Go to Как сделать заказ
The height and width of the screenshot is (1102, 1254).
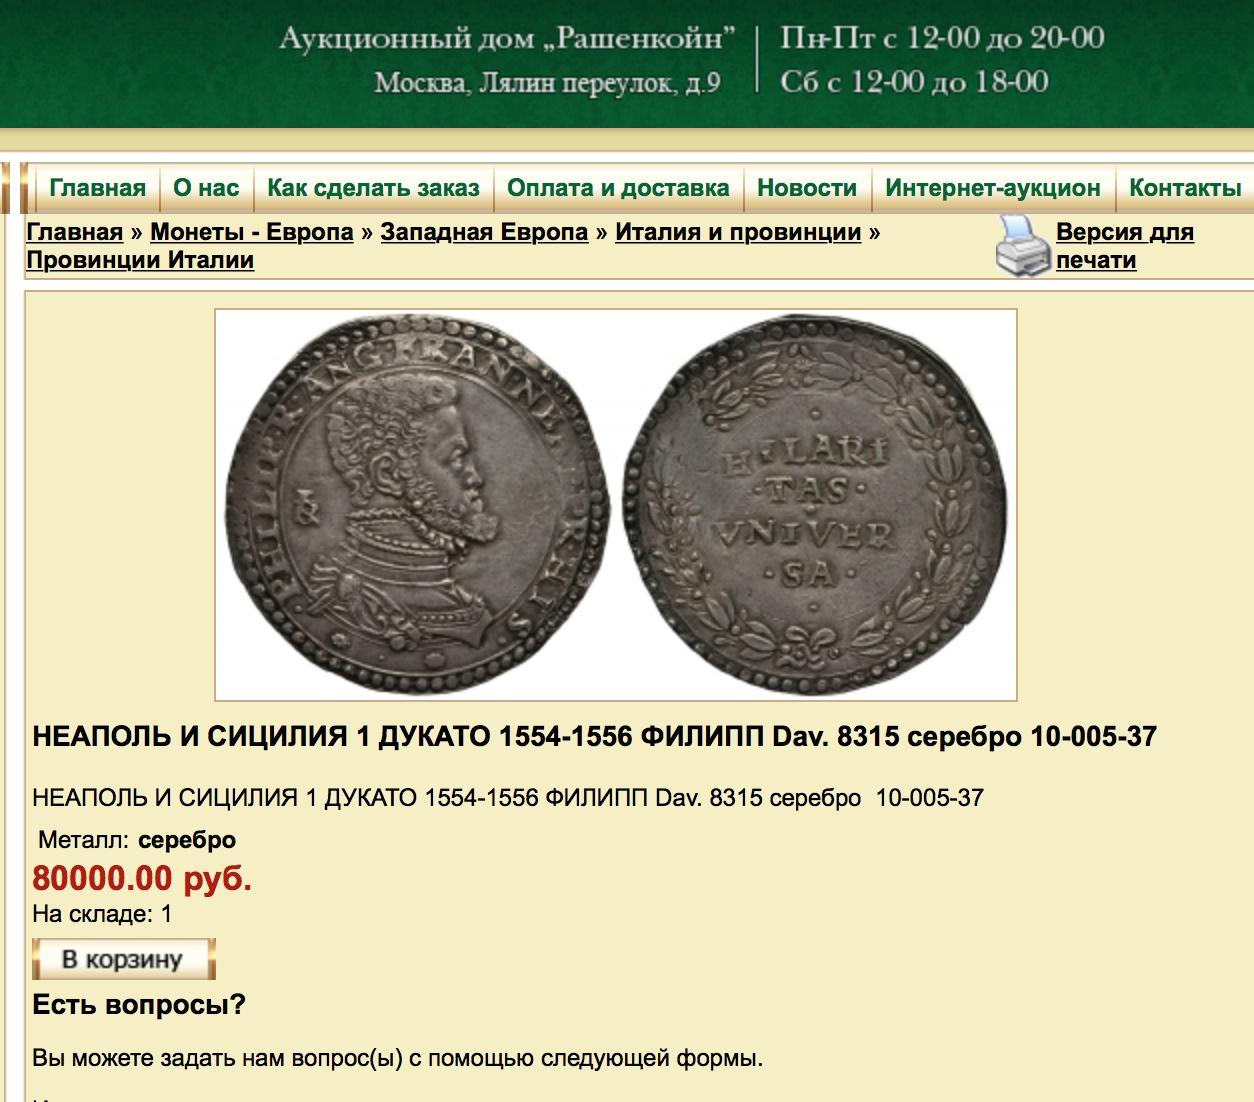click(x=374, y=188)
